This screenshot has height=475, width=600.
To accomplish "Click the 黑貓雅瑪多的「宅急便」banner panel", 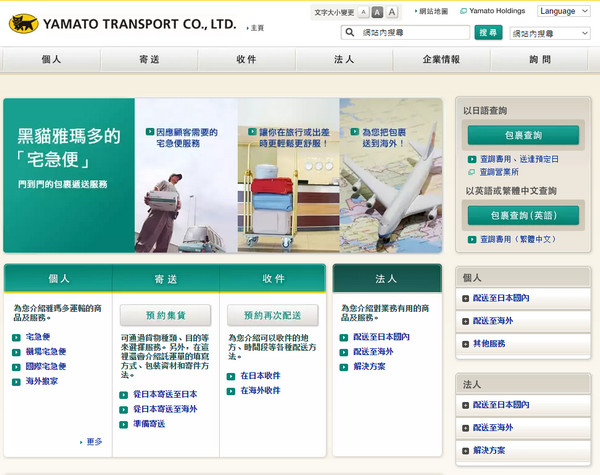I will tap(69, 175).
